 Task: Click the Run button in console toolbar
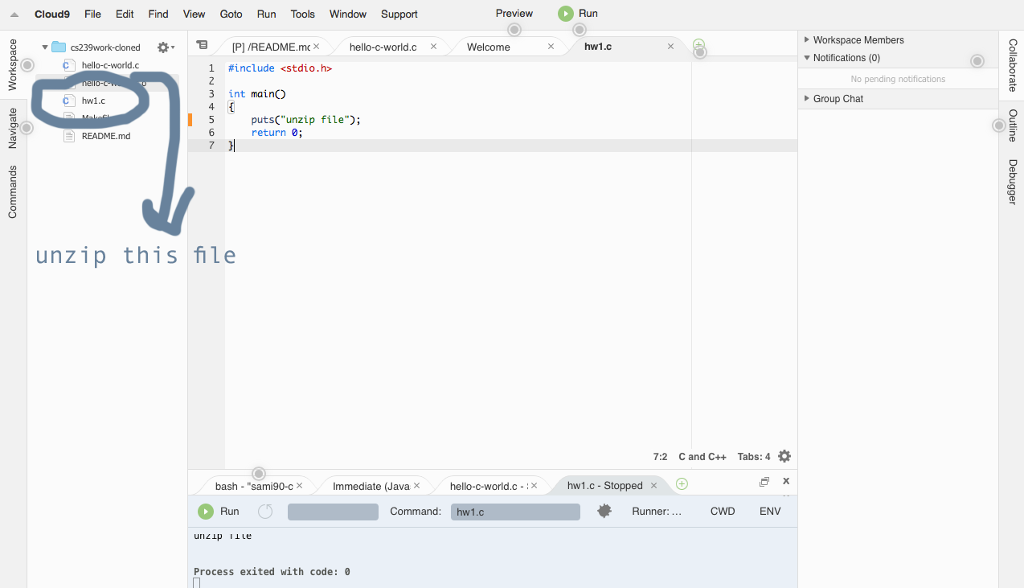tap(219, 512)
